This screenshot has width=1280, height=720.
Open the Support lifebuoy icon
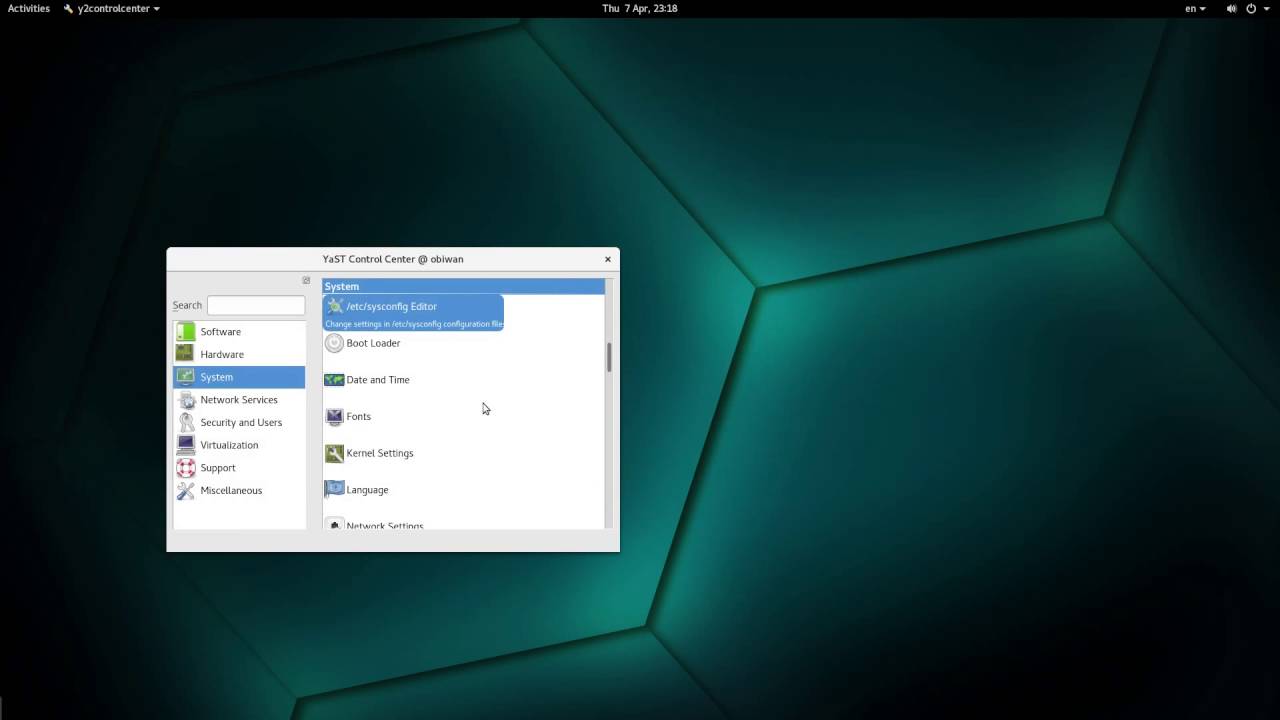(x=185, y=468)
